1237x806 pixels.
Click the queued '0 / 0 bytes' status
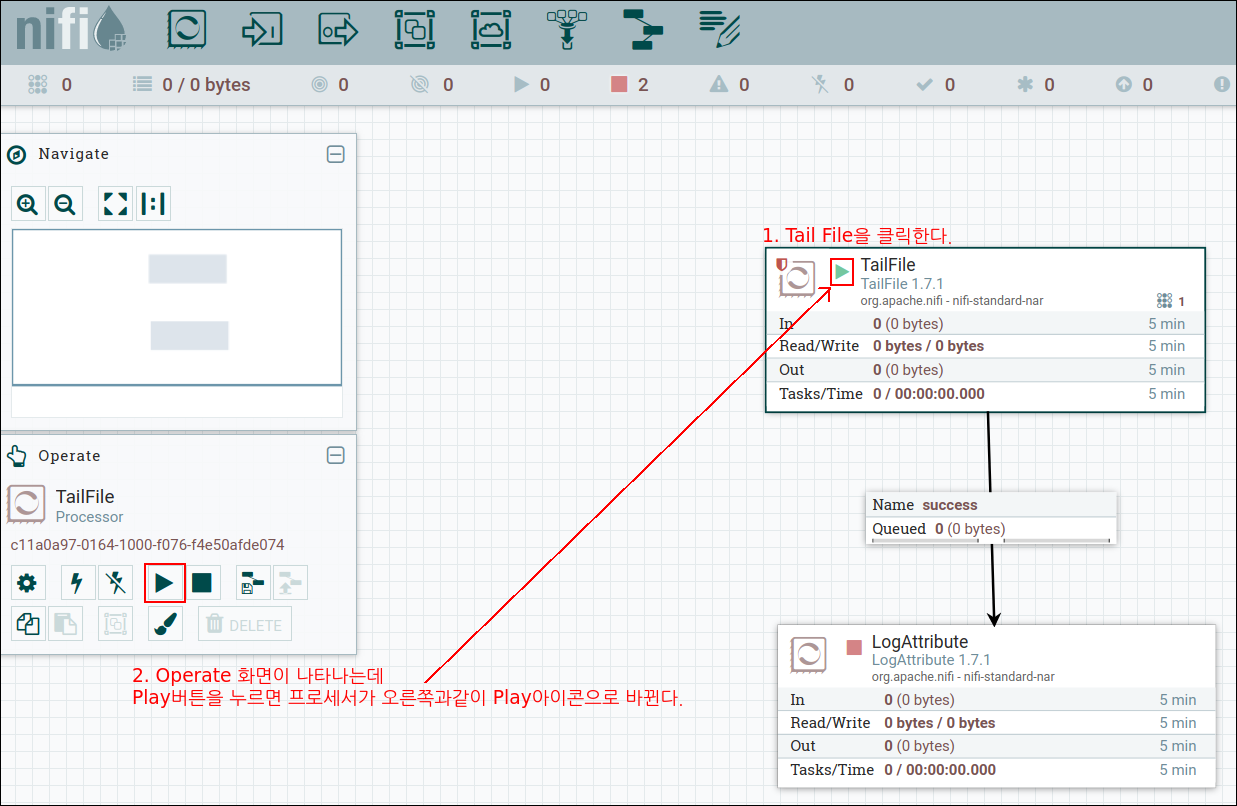[x=192, y=85]
